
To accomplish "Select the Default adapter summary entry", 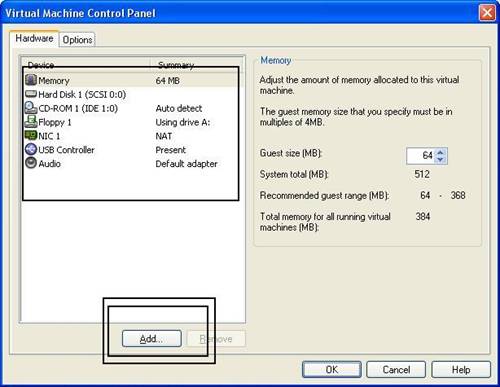I will [186, 164].
